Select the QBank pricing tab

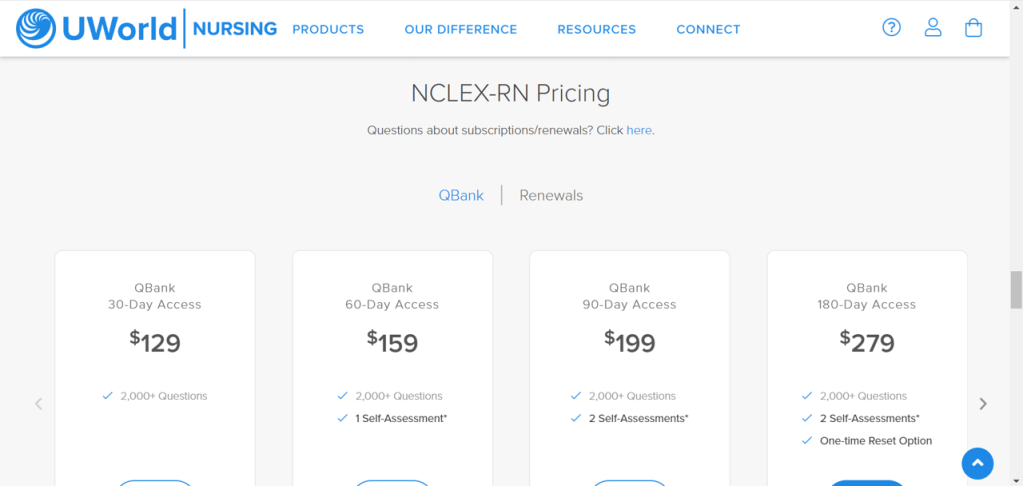[461, 195]
